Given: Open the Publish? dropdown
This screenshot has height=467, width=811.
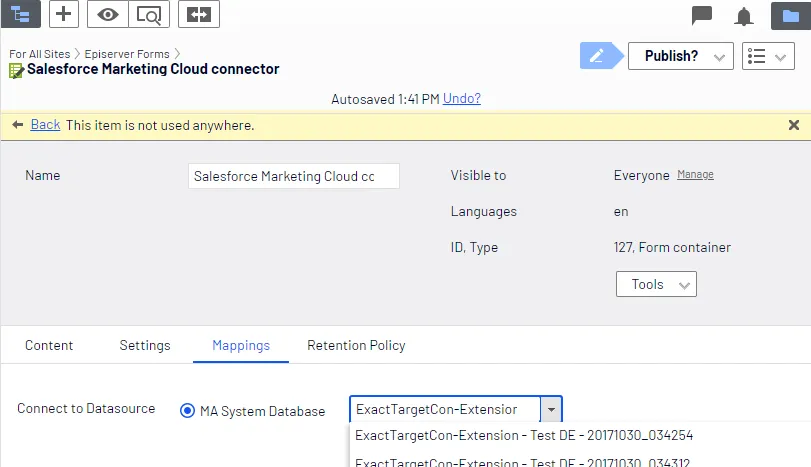Looking at the screenshot, I should tap(681, 56).
